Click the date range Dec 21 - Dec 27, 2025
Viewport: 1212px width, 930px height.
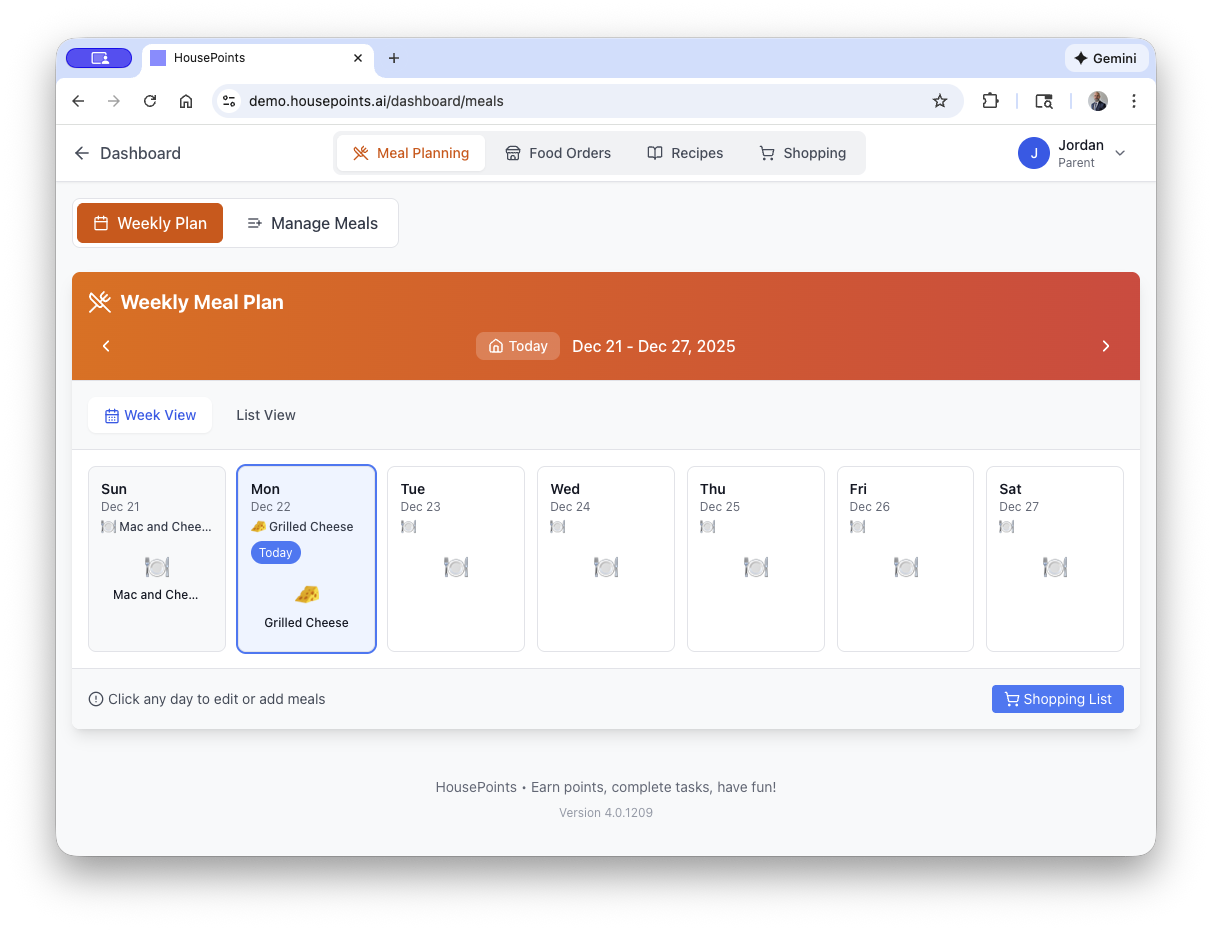click(654, 346)
